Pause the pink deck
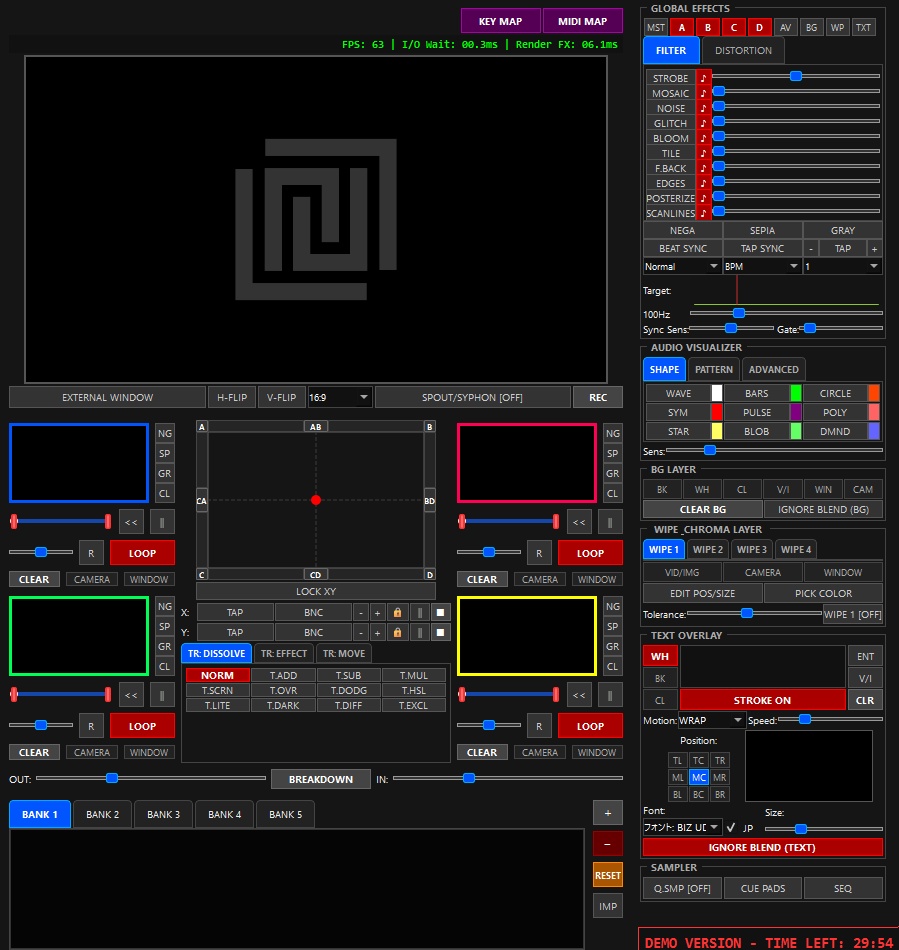The image size is (899, 950). pyautogui.click(x=610, y=522)
